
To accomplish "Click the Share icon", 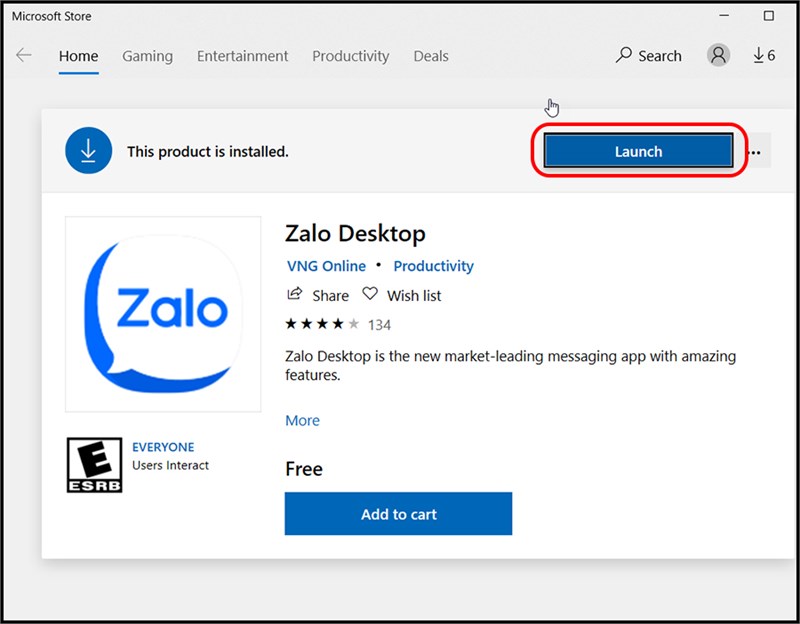I will pos(295,295).
